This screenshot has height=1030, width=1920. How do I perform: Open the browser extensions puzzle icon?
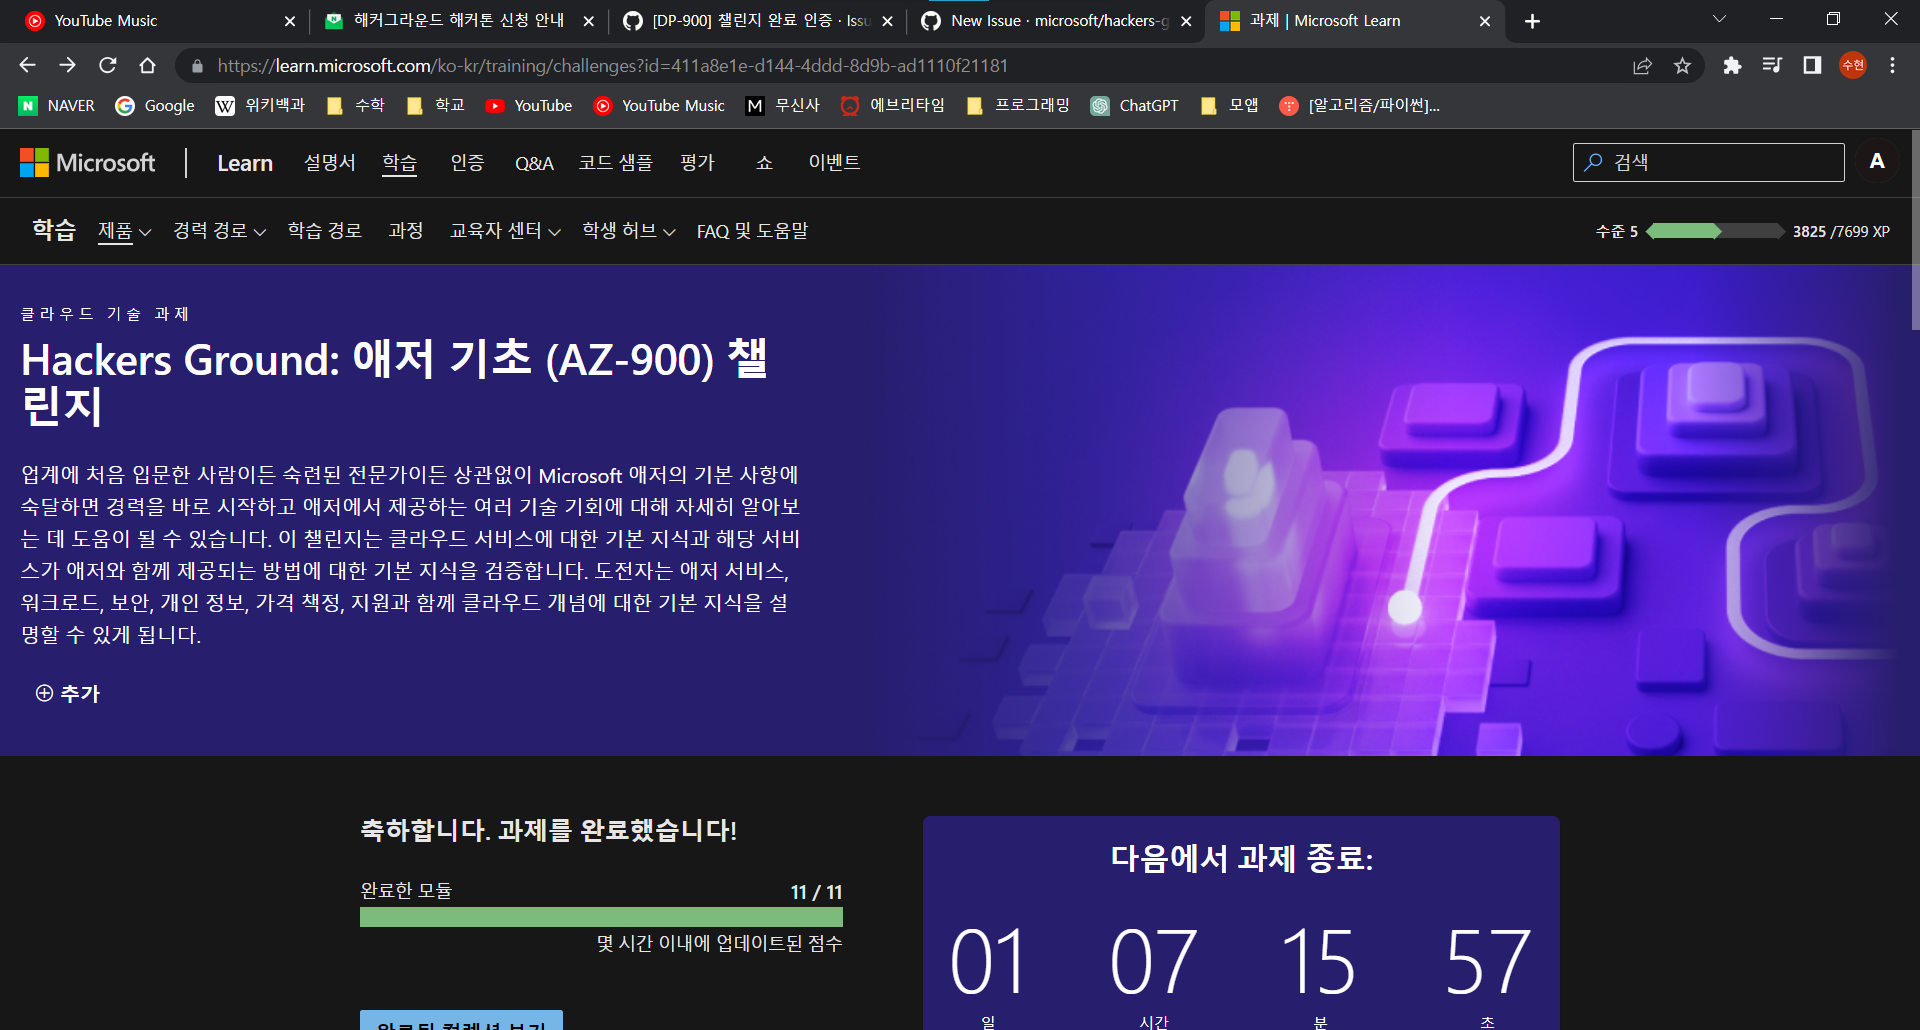click(1731, 65)
